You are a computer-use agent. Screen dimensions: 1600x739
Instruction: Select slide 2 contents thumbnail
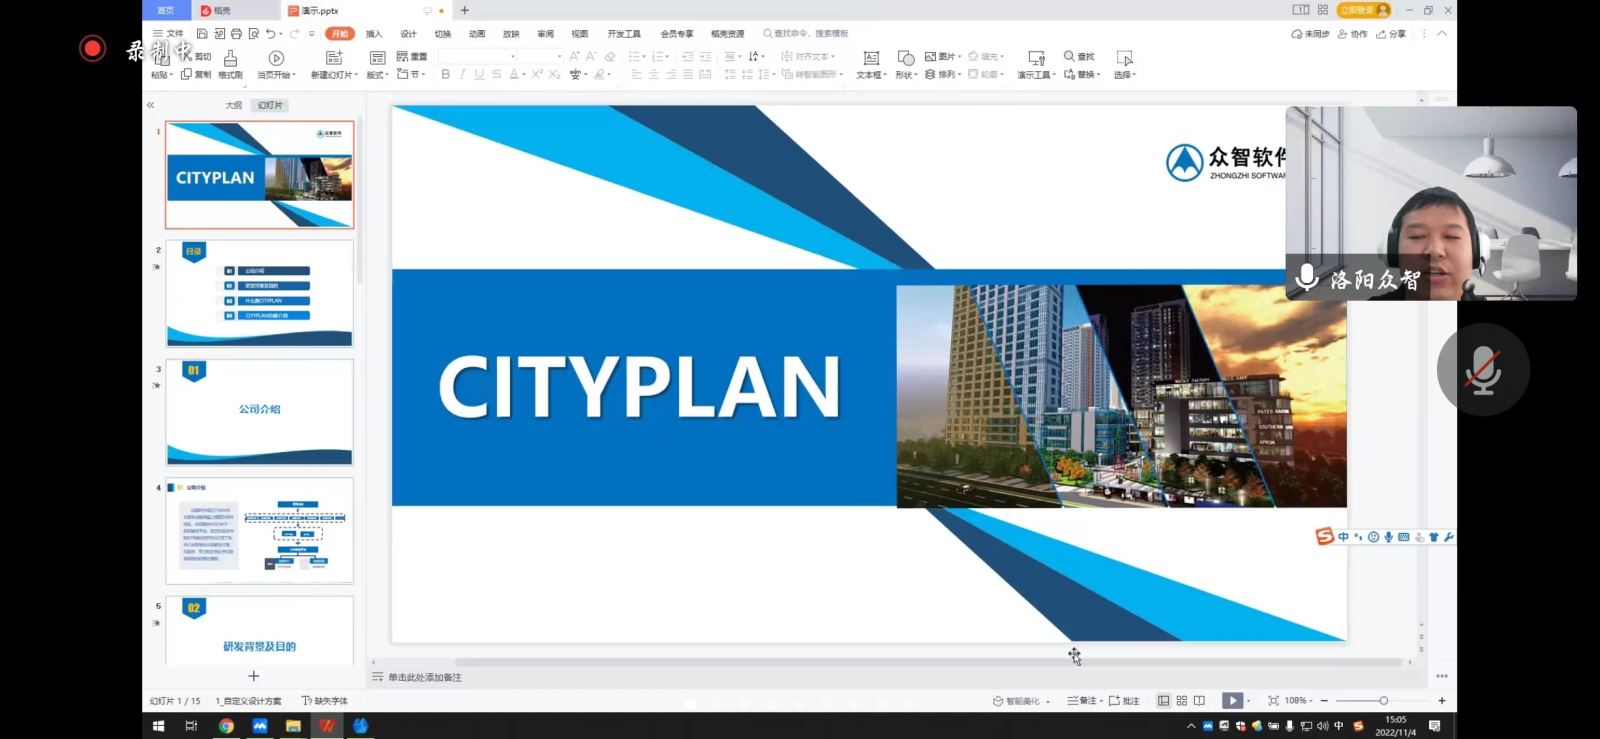[x=260, y=293]
